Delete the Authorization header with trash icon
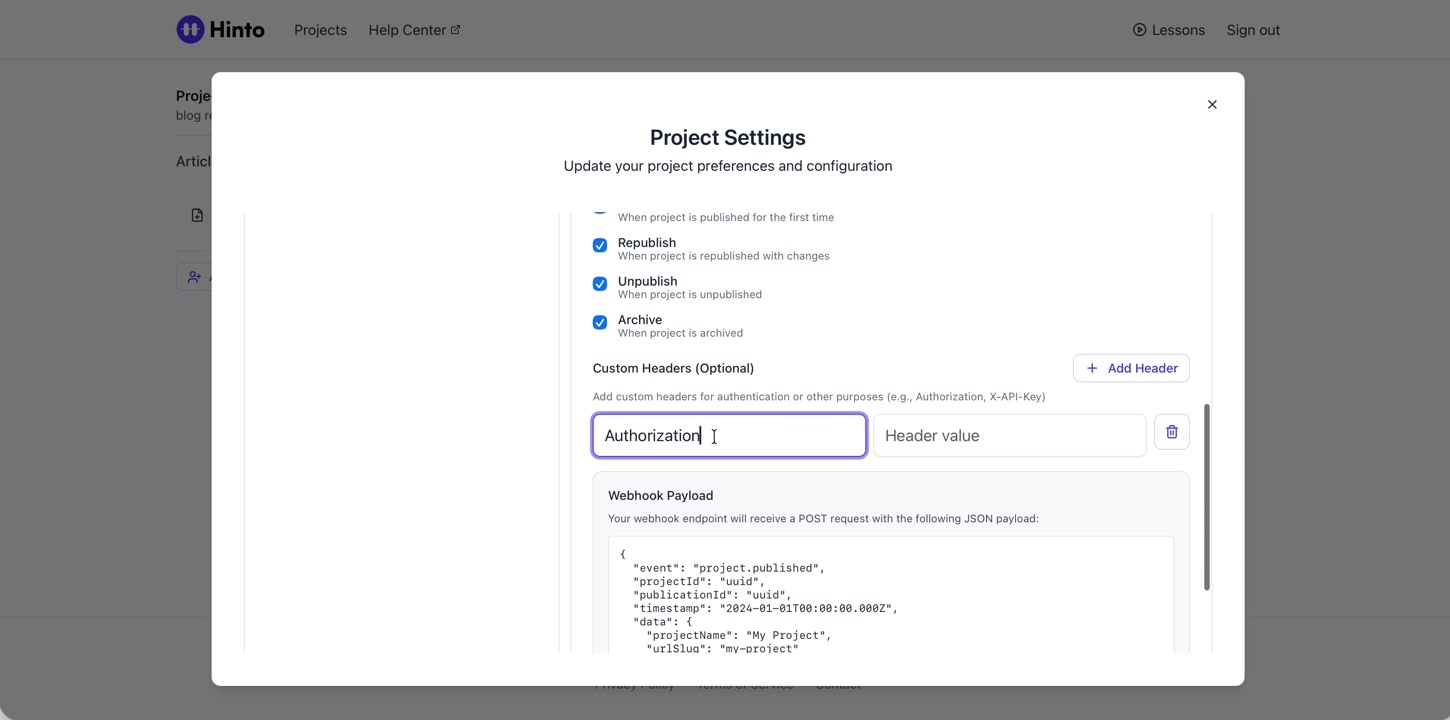 tap(1171, 433)
